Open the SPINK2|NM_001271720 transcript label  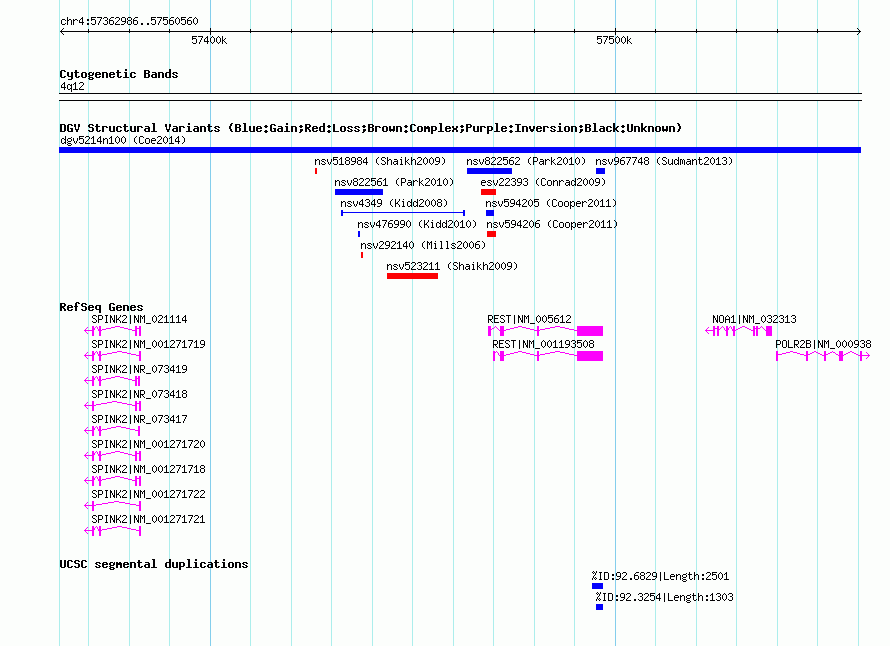148,444
